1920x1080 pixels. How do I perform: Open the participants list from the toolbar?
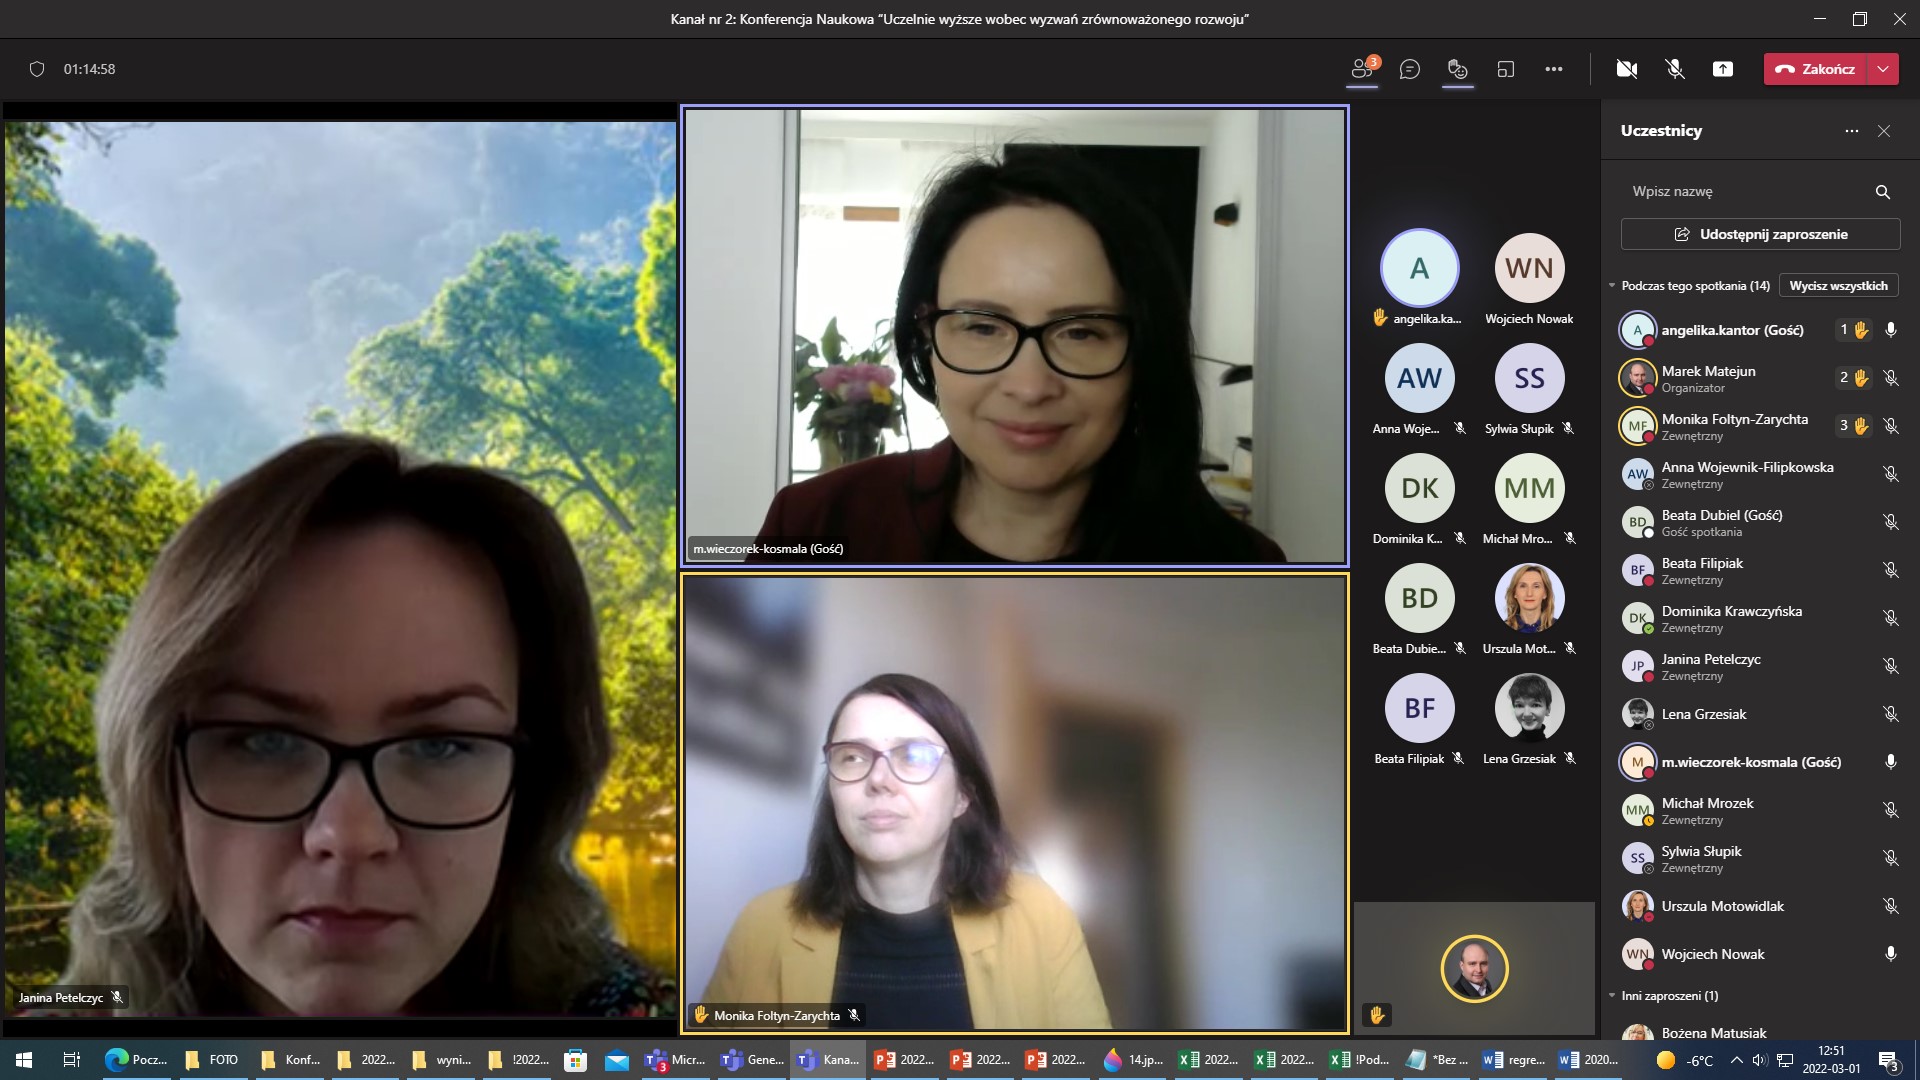1361,69
